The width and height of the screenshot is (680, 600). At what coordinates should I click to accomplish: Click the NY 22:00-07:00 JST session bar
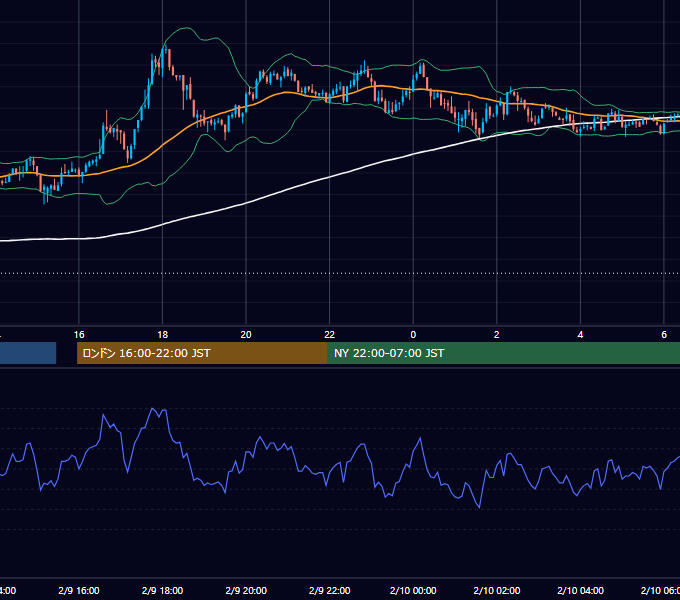point(503,353)
